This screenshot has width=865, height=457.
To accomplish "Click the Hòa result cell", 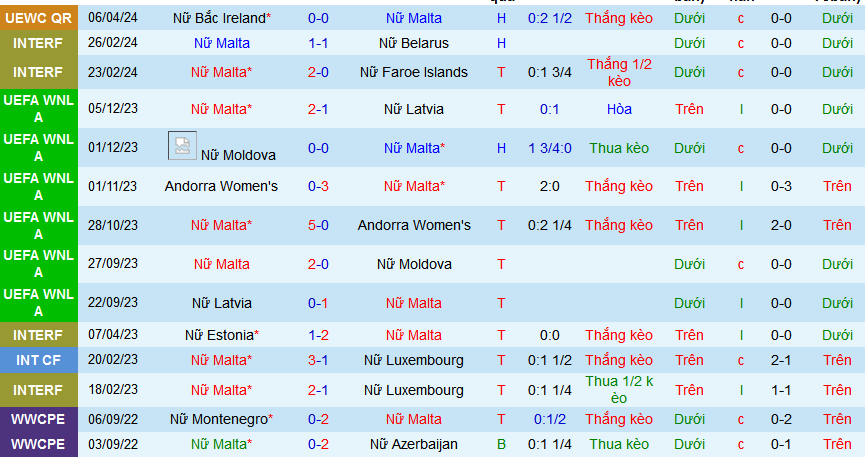I will pos(619,109).
